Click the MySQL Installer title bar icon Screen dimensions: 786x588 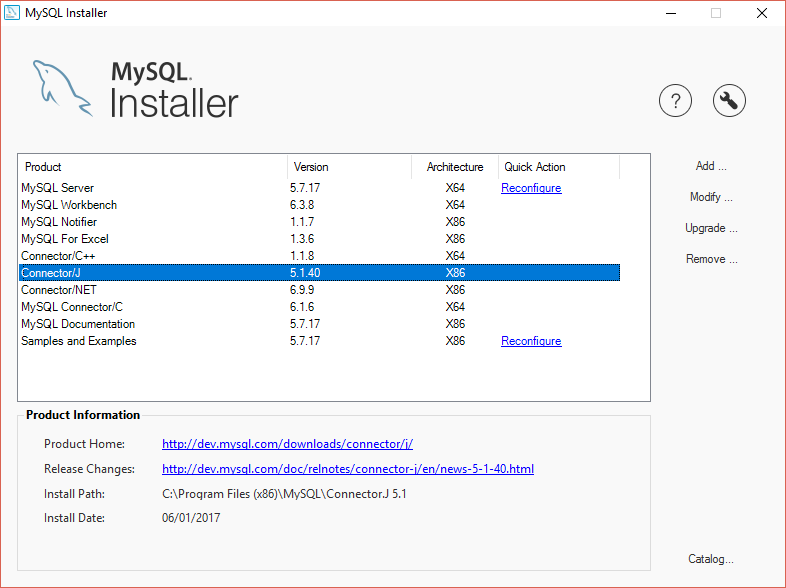pos(12,13)
